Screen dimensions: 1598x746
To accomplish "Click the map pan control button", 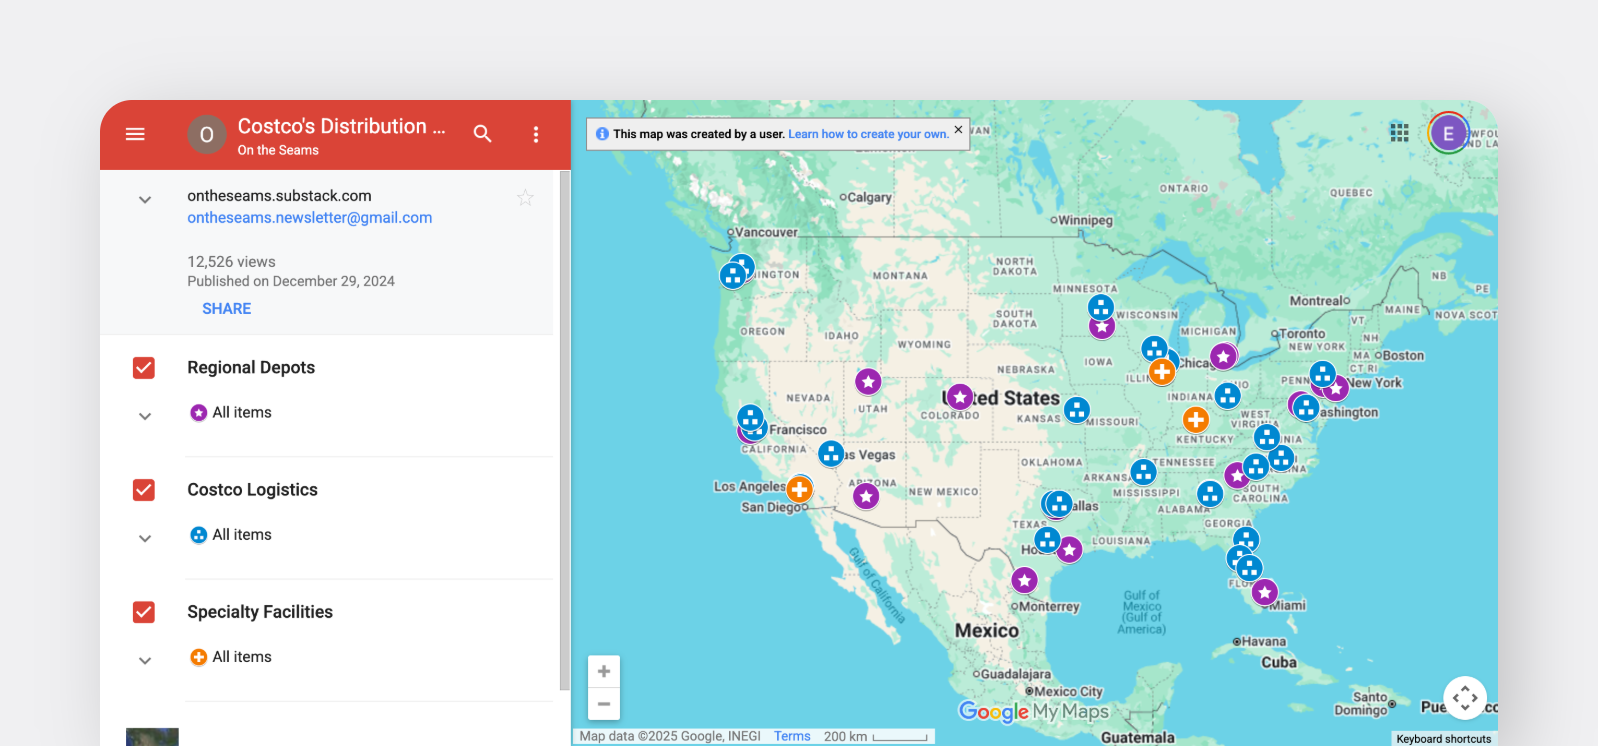I will click(1465, 698).
